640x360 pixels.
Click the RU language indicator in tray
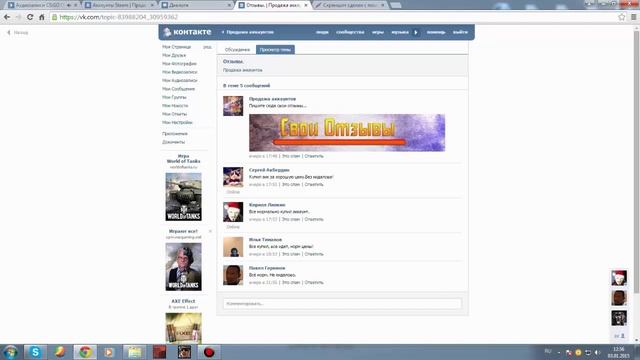[x=548, y=351]
